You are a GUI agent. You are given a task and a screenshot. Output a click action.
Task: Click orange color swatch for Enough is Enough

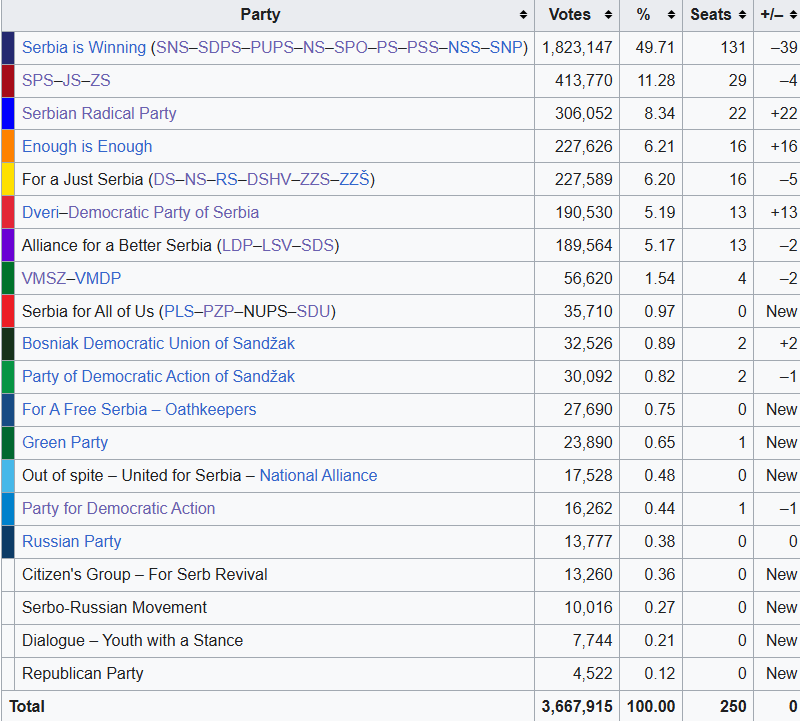(x=8, y=147)
